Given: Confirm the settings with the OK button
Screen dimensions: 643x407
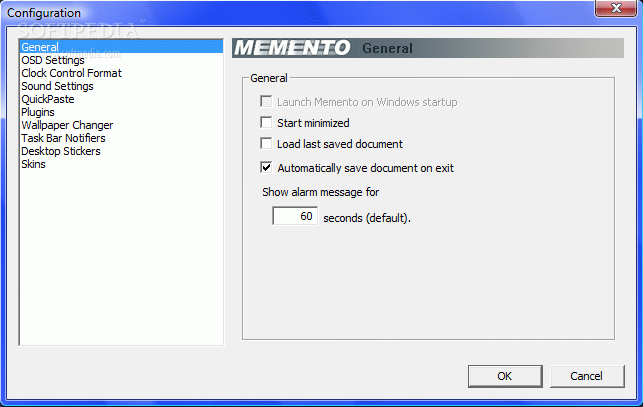Looking at the screenshot, I should 505,376.
